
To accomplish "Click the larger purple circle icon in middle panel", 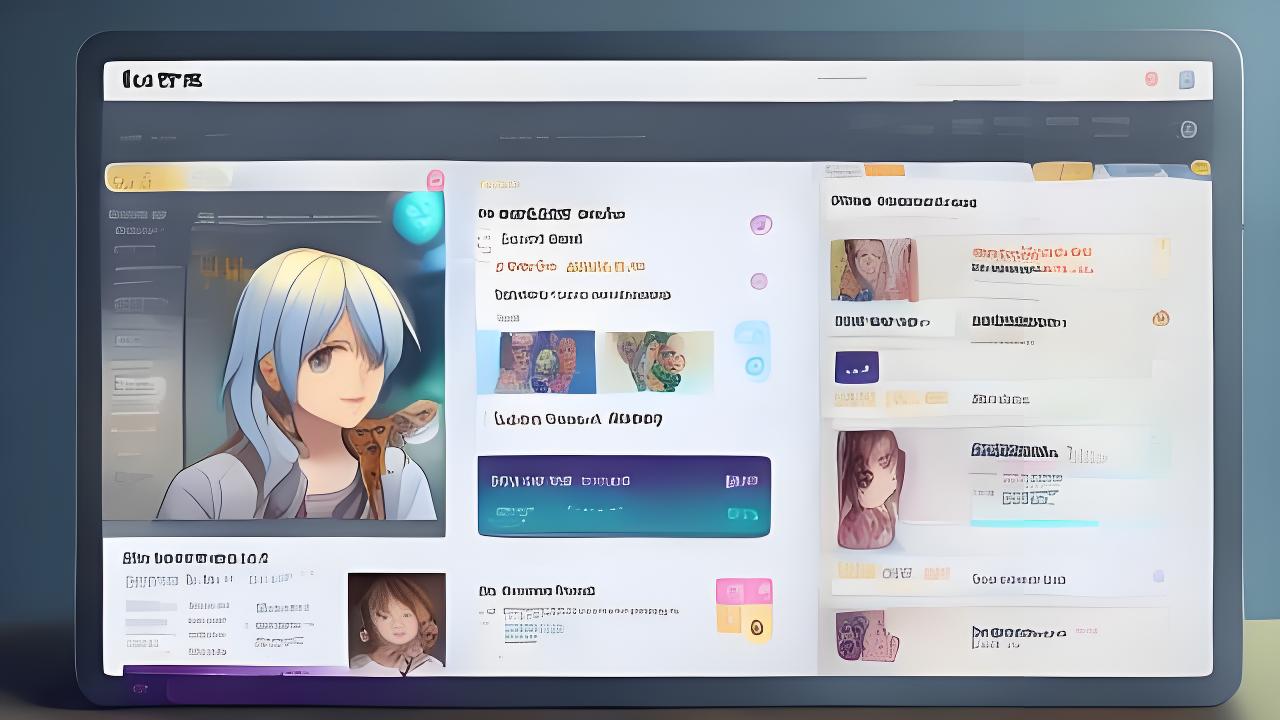I will pyautogui.click(x=761, y=225).
